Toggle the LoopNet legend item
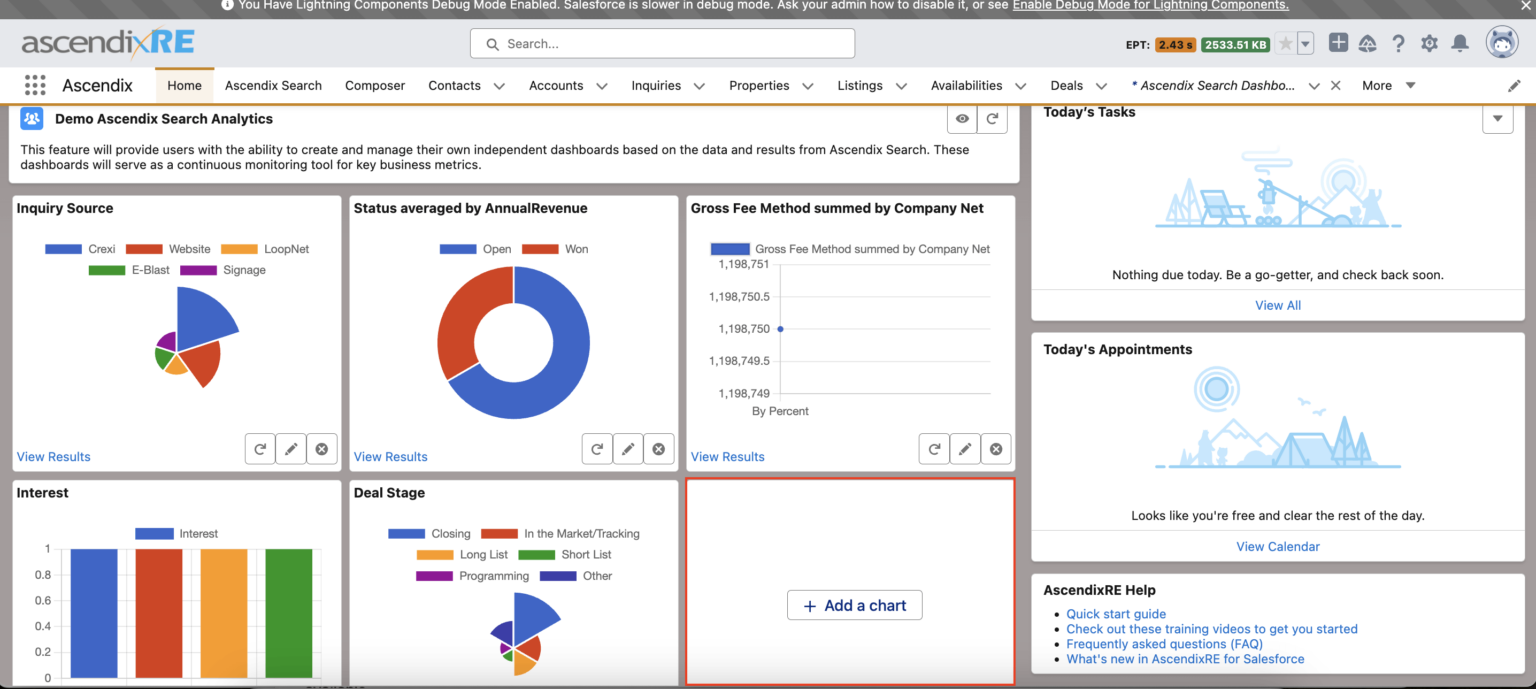The width and height of the screenshot is (1536, 689). pos(265,249)
